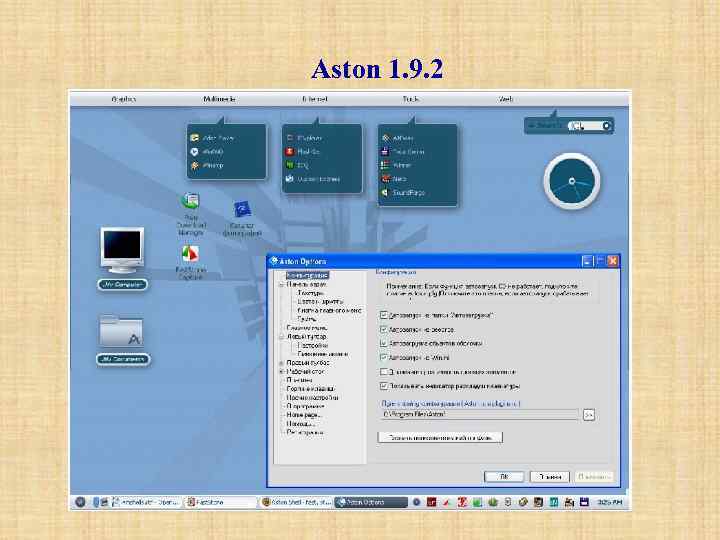Launch SoundForge from the Tools popup
The height and width of the screenshot is (540, 720).
point(403,193)
